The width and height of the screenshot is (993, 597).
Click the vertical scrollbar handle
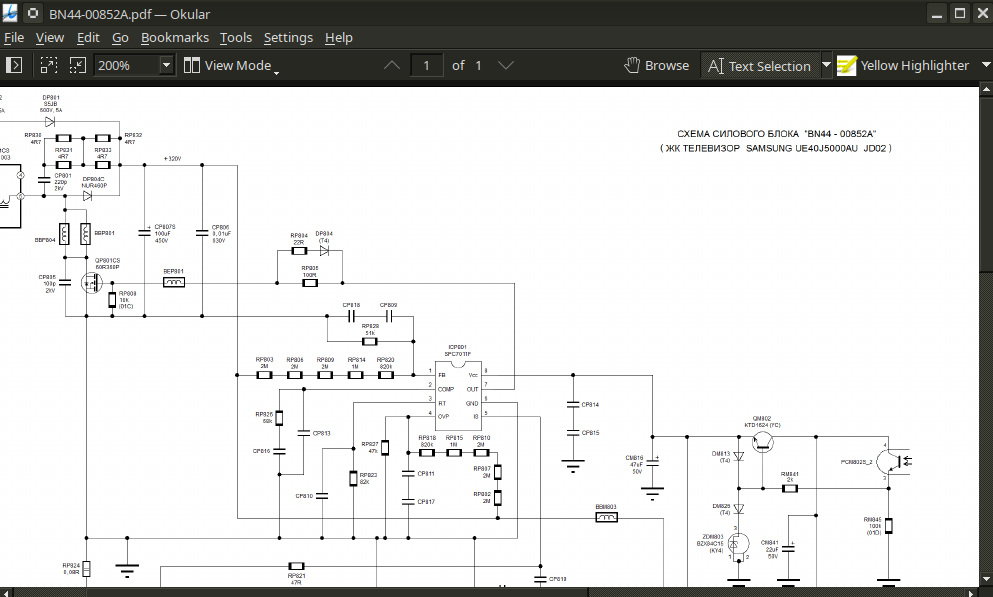tap(986, 185)
